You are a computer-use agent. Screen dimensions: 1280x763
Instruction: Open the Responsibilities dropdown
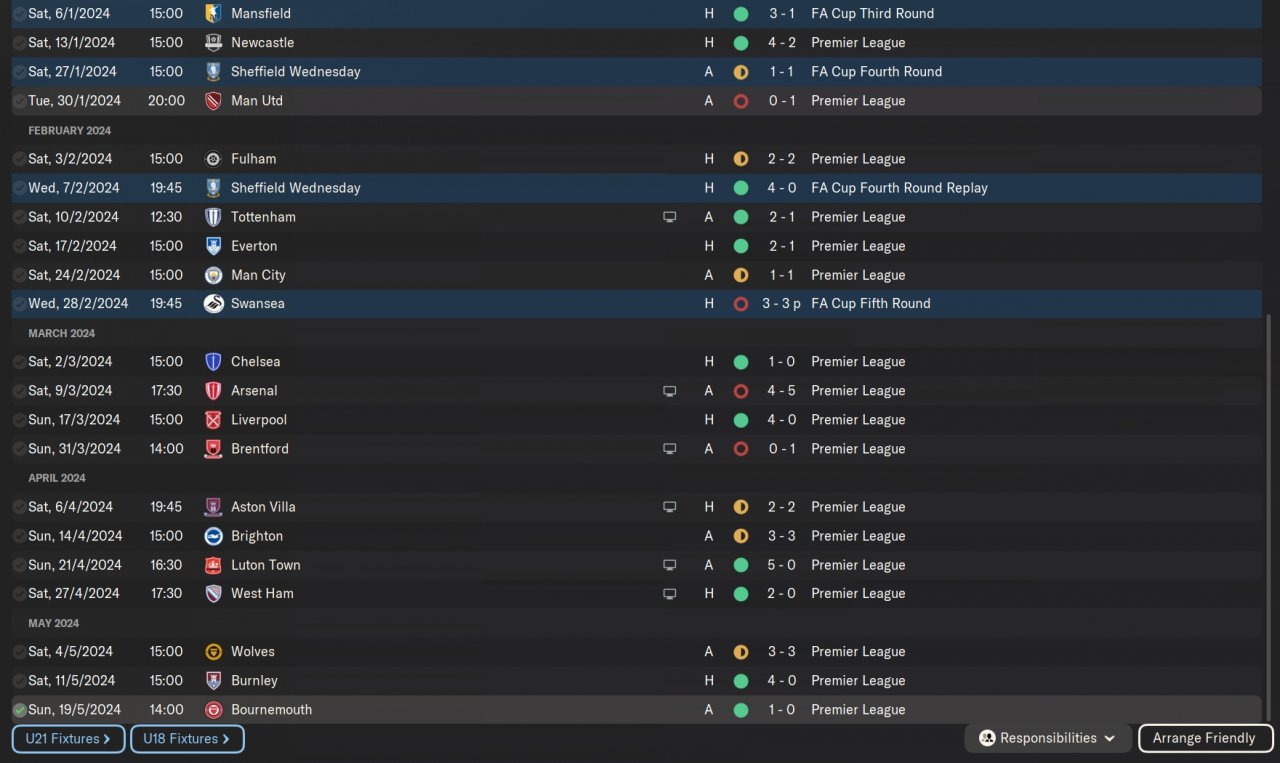[1048, 738]
